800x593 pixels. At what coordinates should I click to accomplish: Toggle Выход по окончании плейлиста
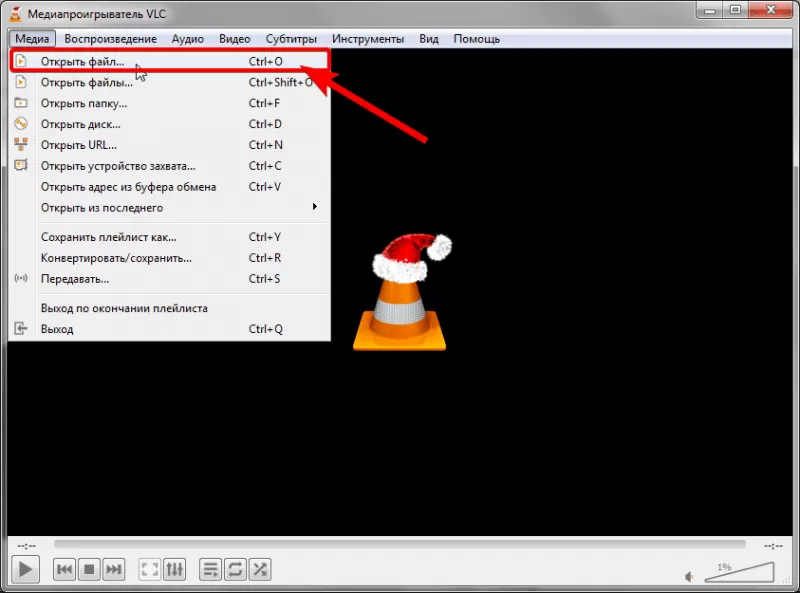click(169, 308)
